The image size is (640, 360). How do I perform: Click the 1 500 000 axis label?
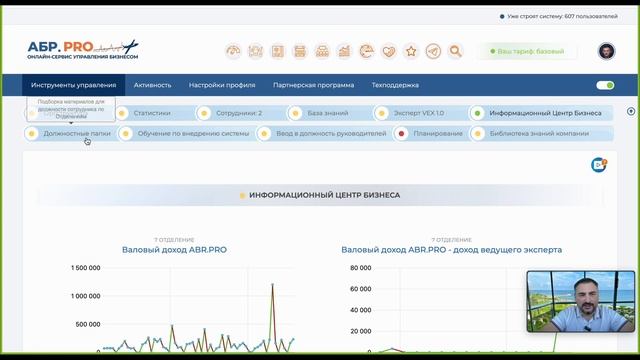pyautogui.click(x=85, y=268)
